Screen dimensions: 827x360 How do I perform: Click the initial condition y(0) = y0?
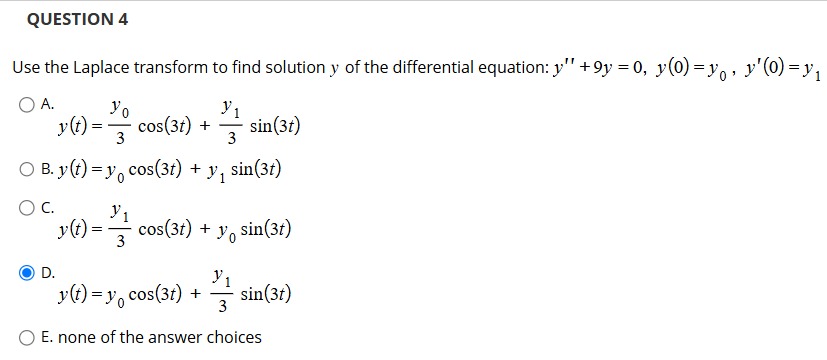(x=690, y=69)
